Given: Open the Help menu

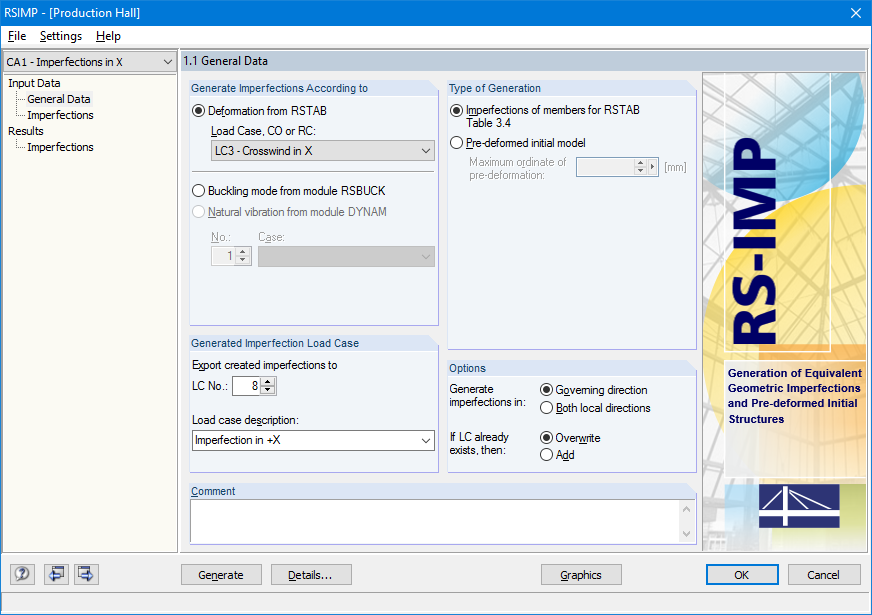Looking at the screenshot, I should [x=108, y=36].
